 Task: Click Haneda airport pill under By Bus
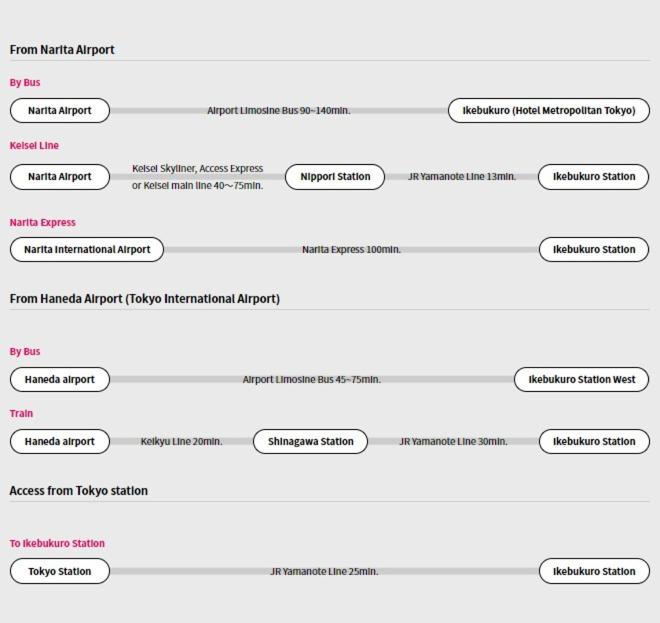(60, 379)
